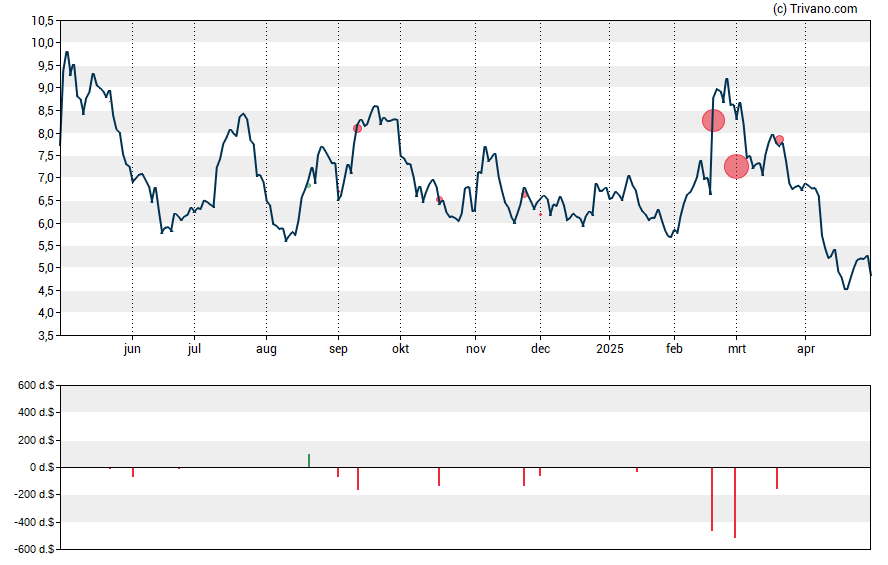The width and height of the screenshot is (888, 565).
Task: Click the tiny red dot at dec
Action: coord(540,215)
